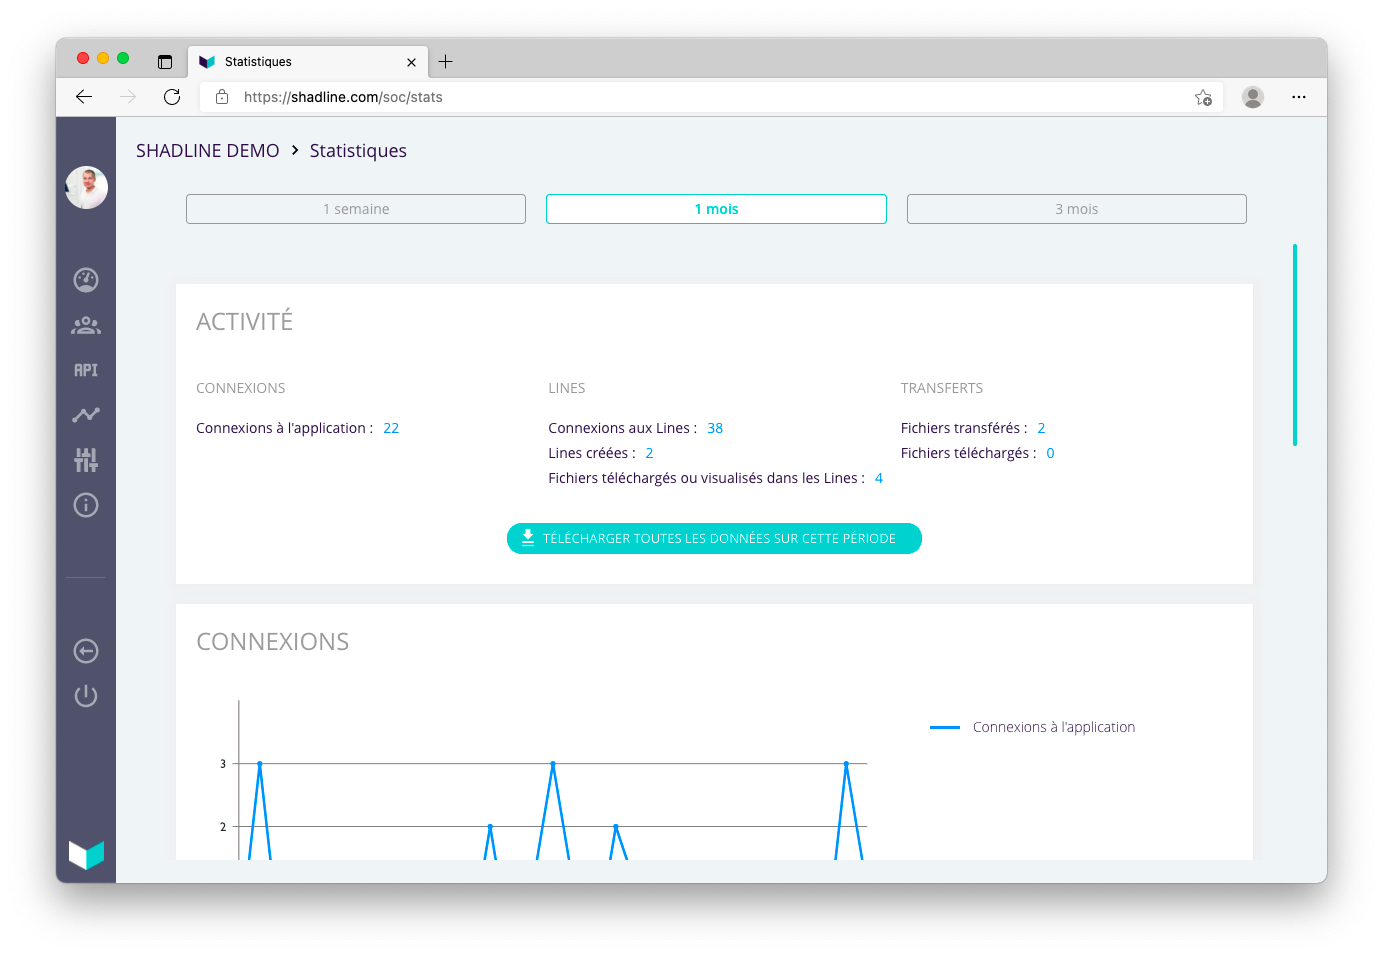Image resolution: width=1383 pixels, height=957 pixels.
Task: Keep 1 mois period selected
Action: click(x=715, y=208)
